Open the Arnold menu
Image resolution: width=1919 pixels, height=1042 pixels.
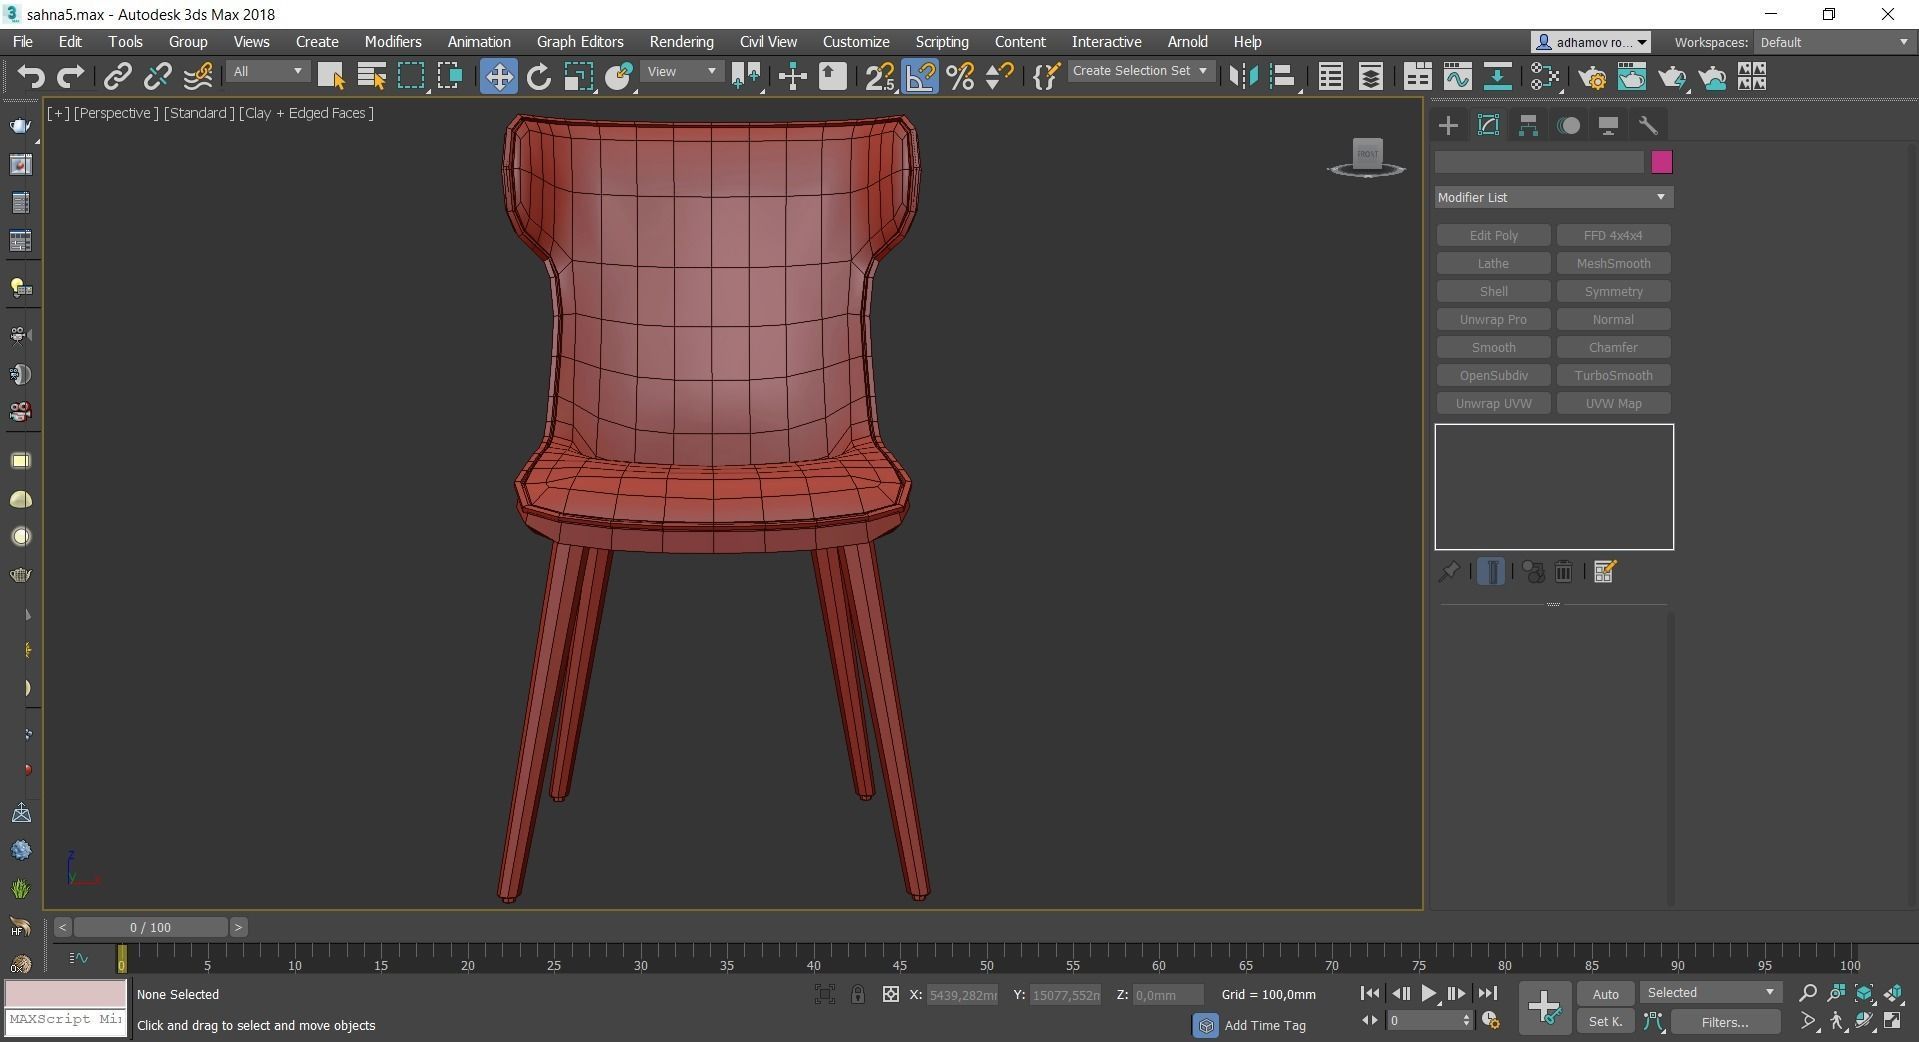1188,42
